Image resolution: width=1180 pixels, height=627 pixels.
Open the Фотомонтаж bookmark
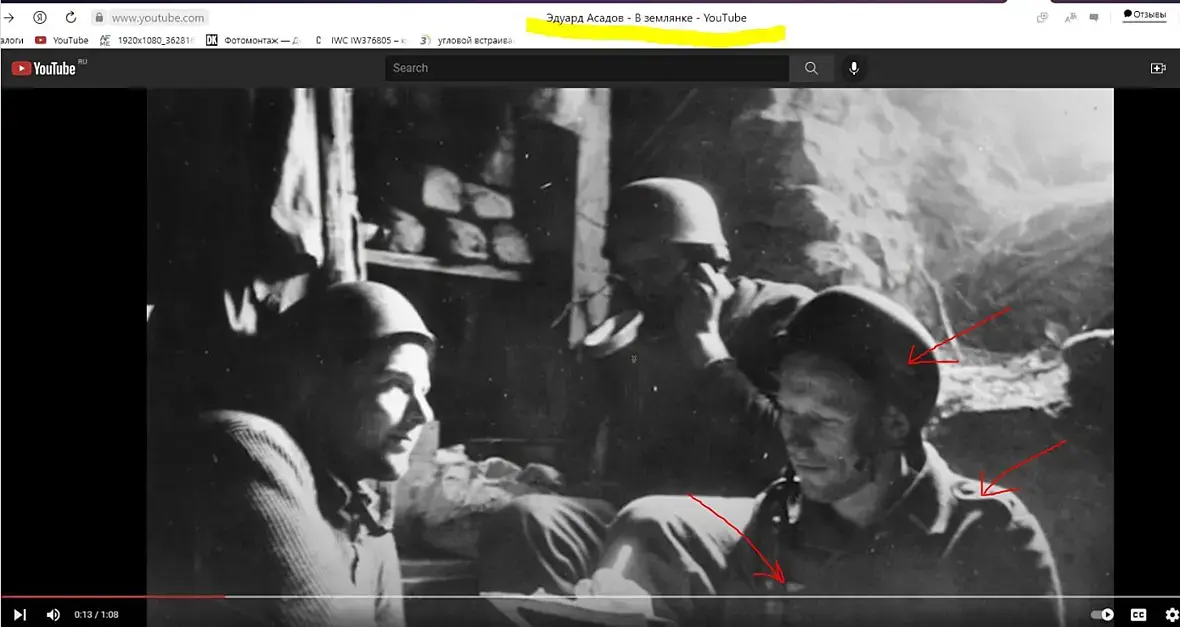253,40
